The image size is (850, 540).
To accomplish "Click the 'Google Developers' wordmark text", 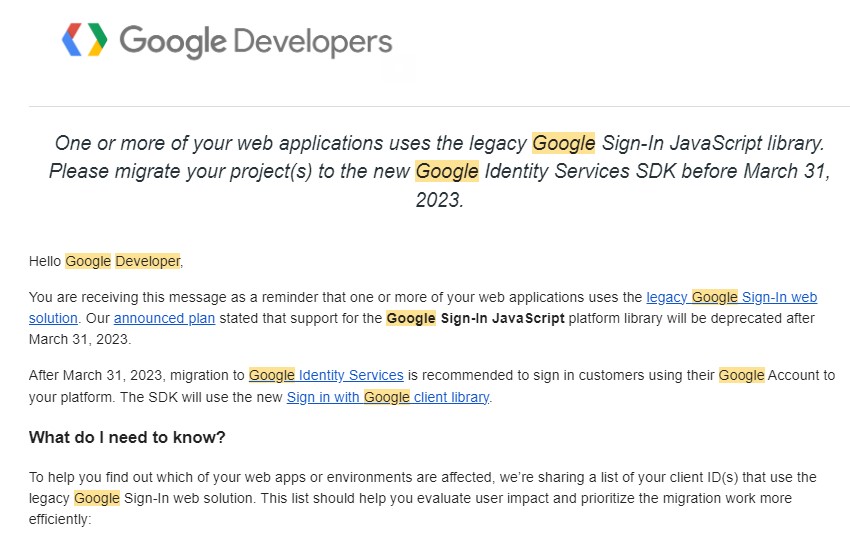I will [x=255, y=41].
